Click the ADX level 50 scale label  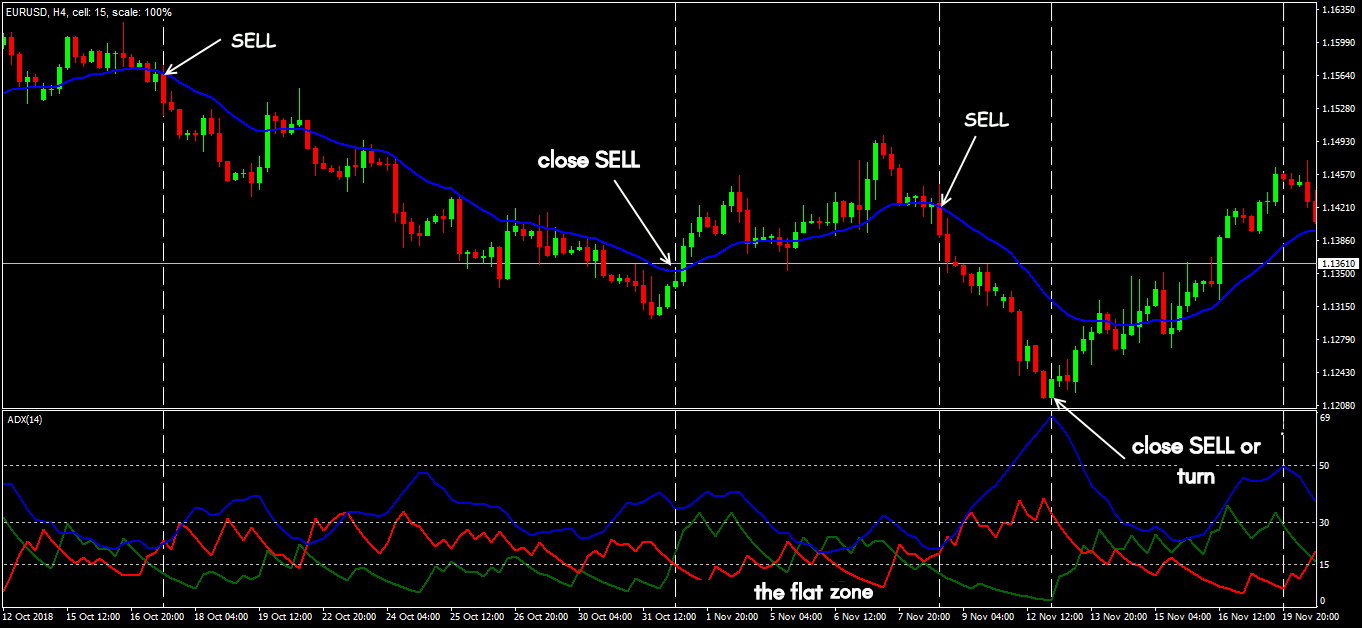(1324, 466)
